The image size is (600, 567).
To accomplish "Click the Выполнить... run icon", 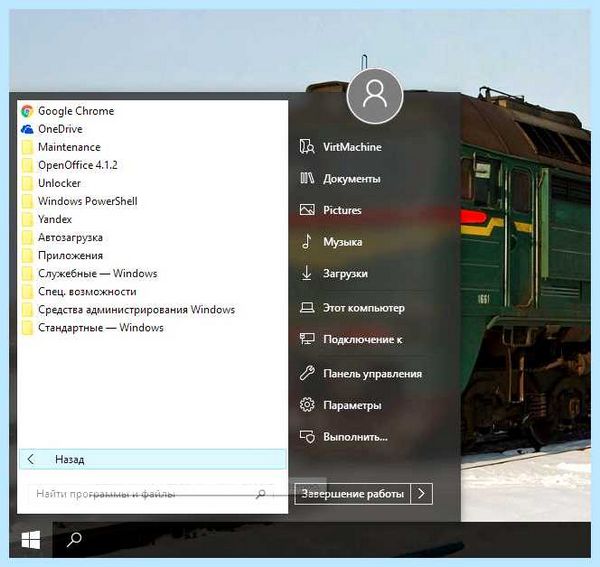I will (307, 437).
